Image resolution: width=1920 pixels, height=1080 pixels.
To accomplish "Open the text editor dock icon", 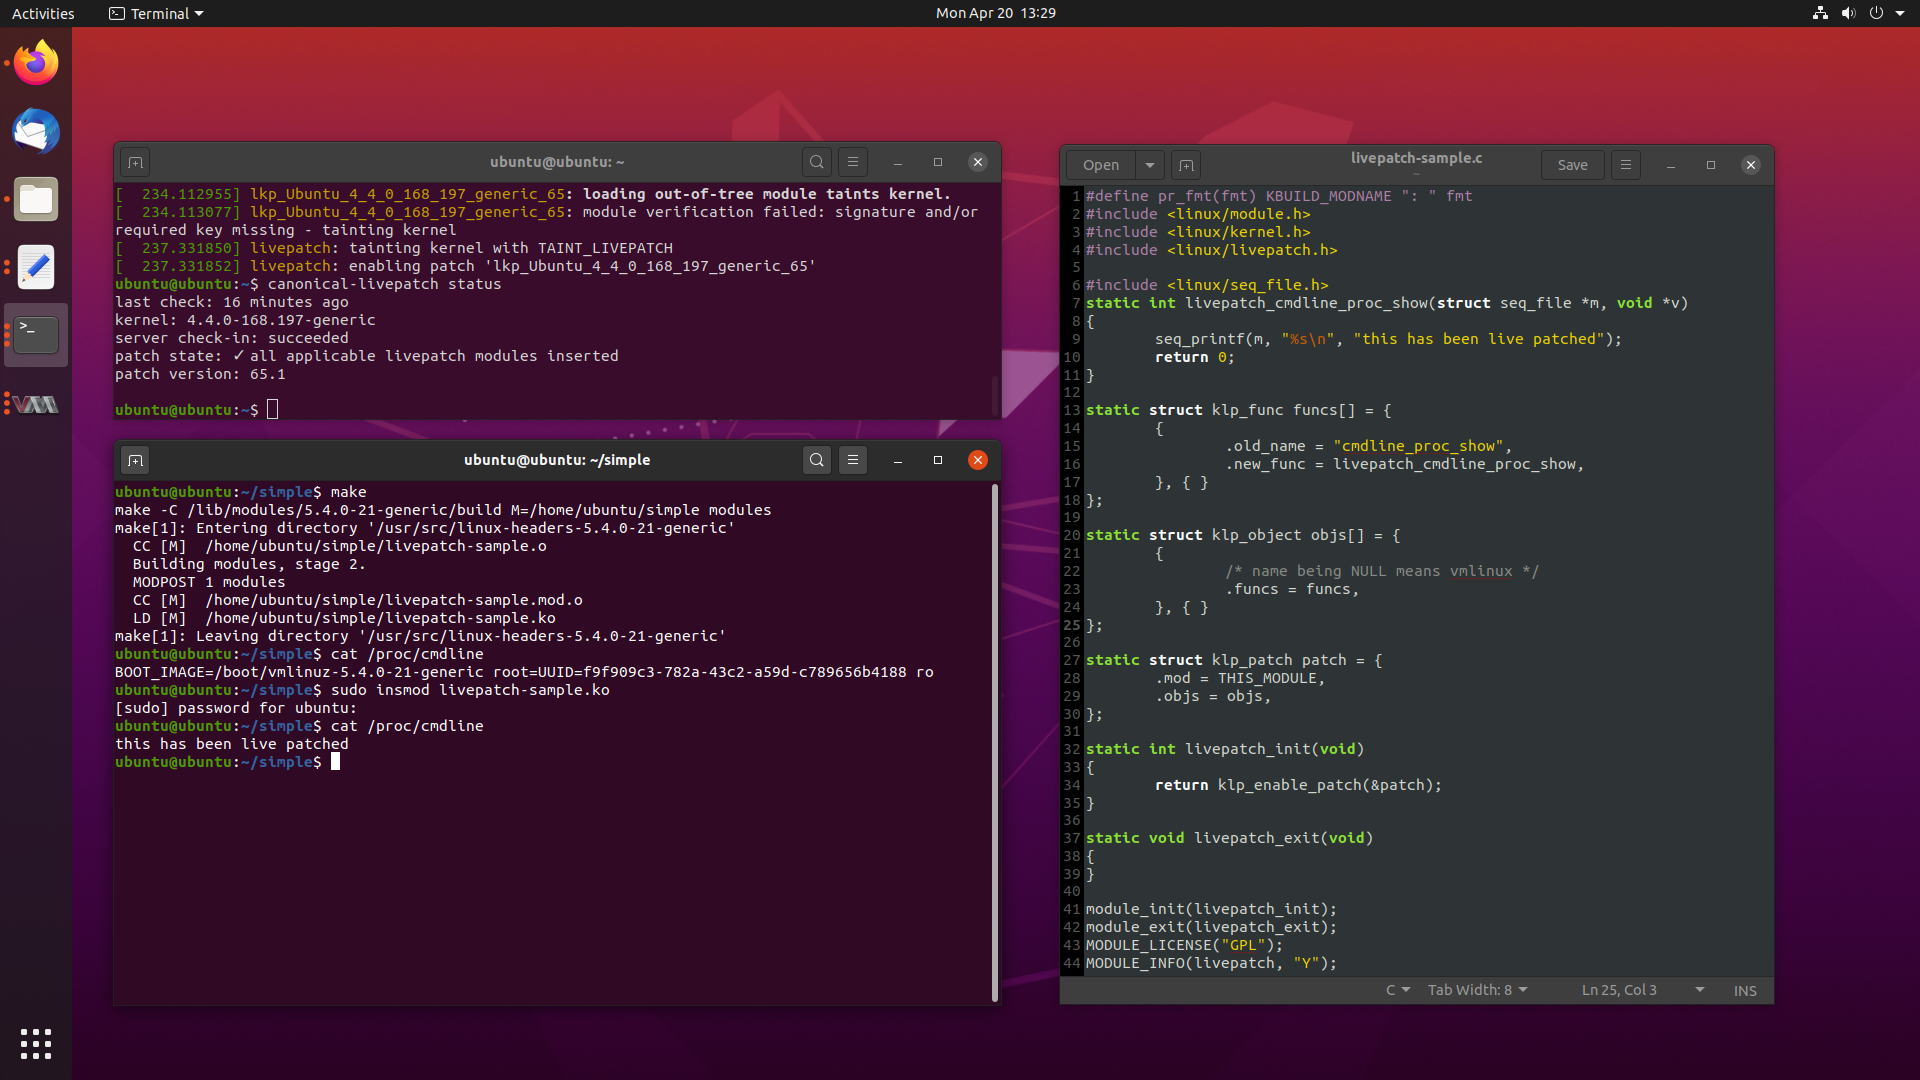I will pyautogui.click(x=36, y=267).
